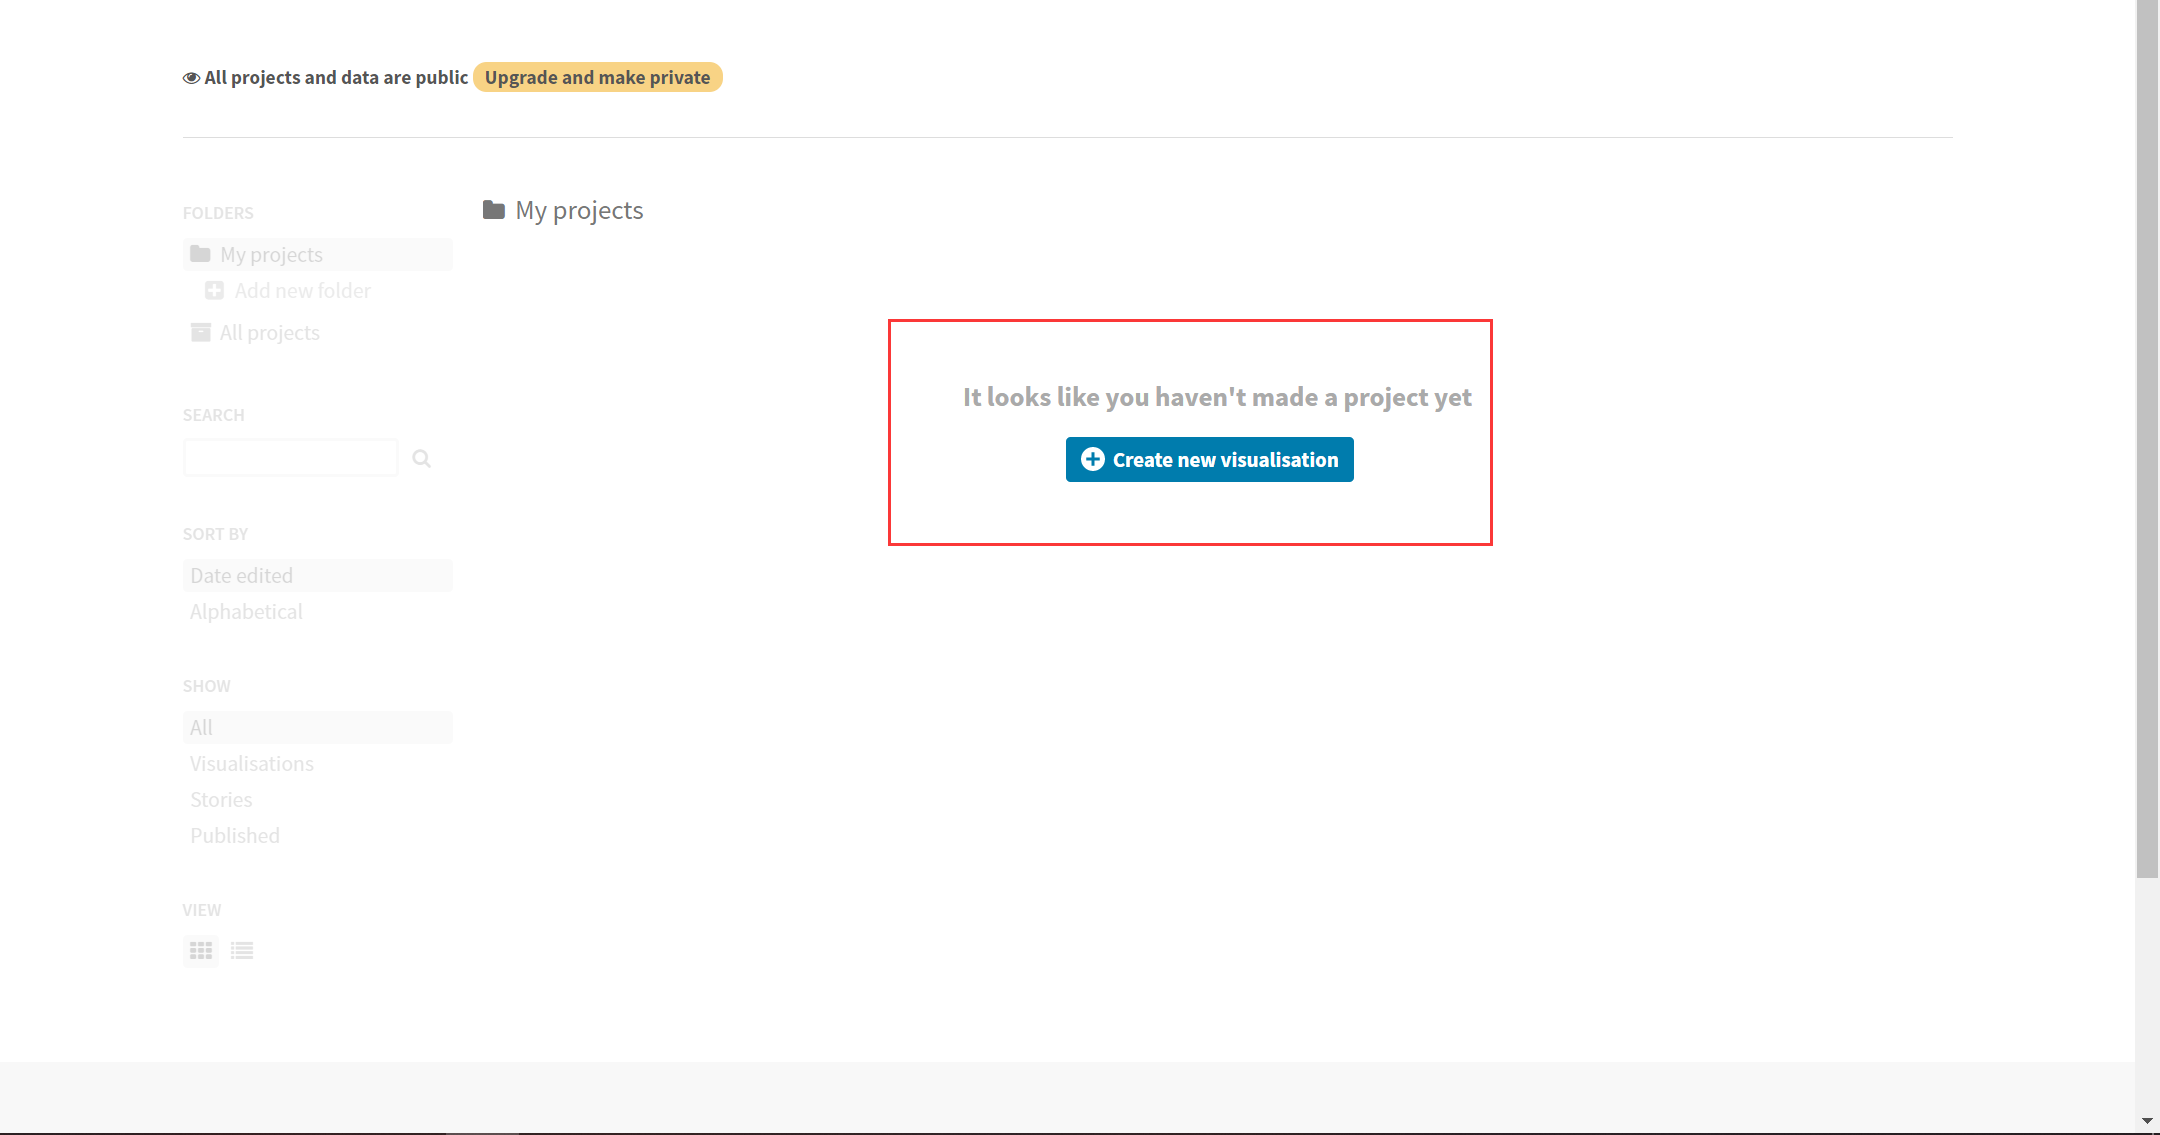
Task: Sort projects by Date edited
Action: (242, 576)
